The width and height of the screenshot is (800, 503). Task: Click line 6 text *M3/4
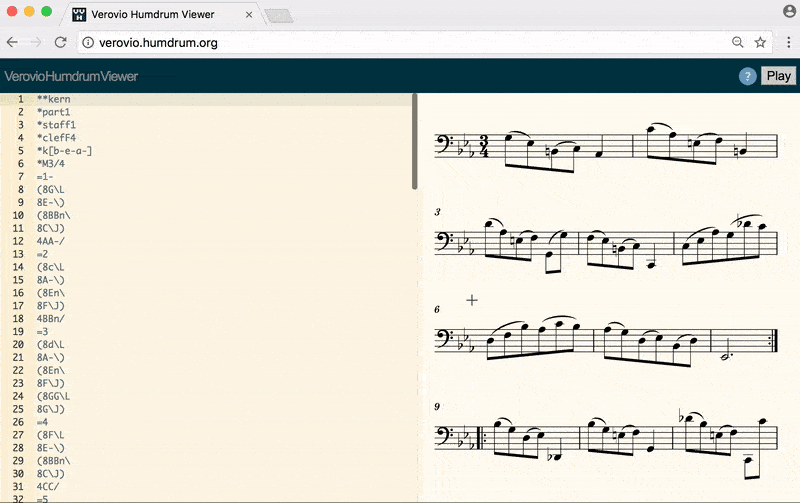51,163
